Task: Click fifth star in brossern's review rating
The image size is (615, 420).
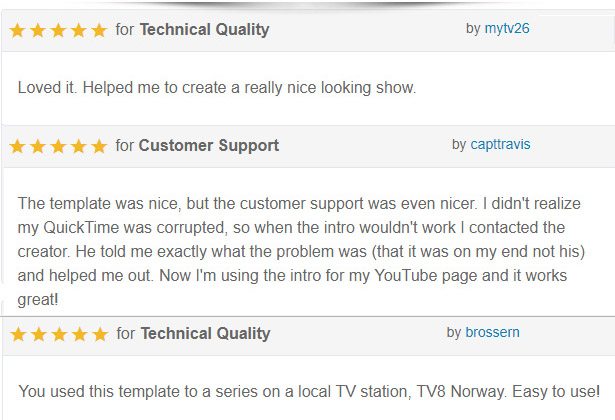Action: [x=100, y=334]
